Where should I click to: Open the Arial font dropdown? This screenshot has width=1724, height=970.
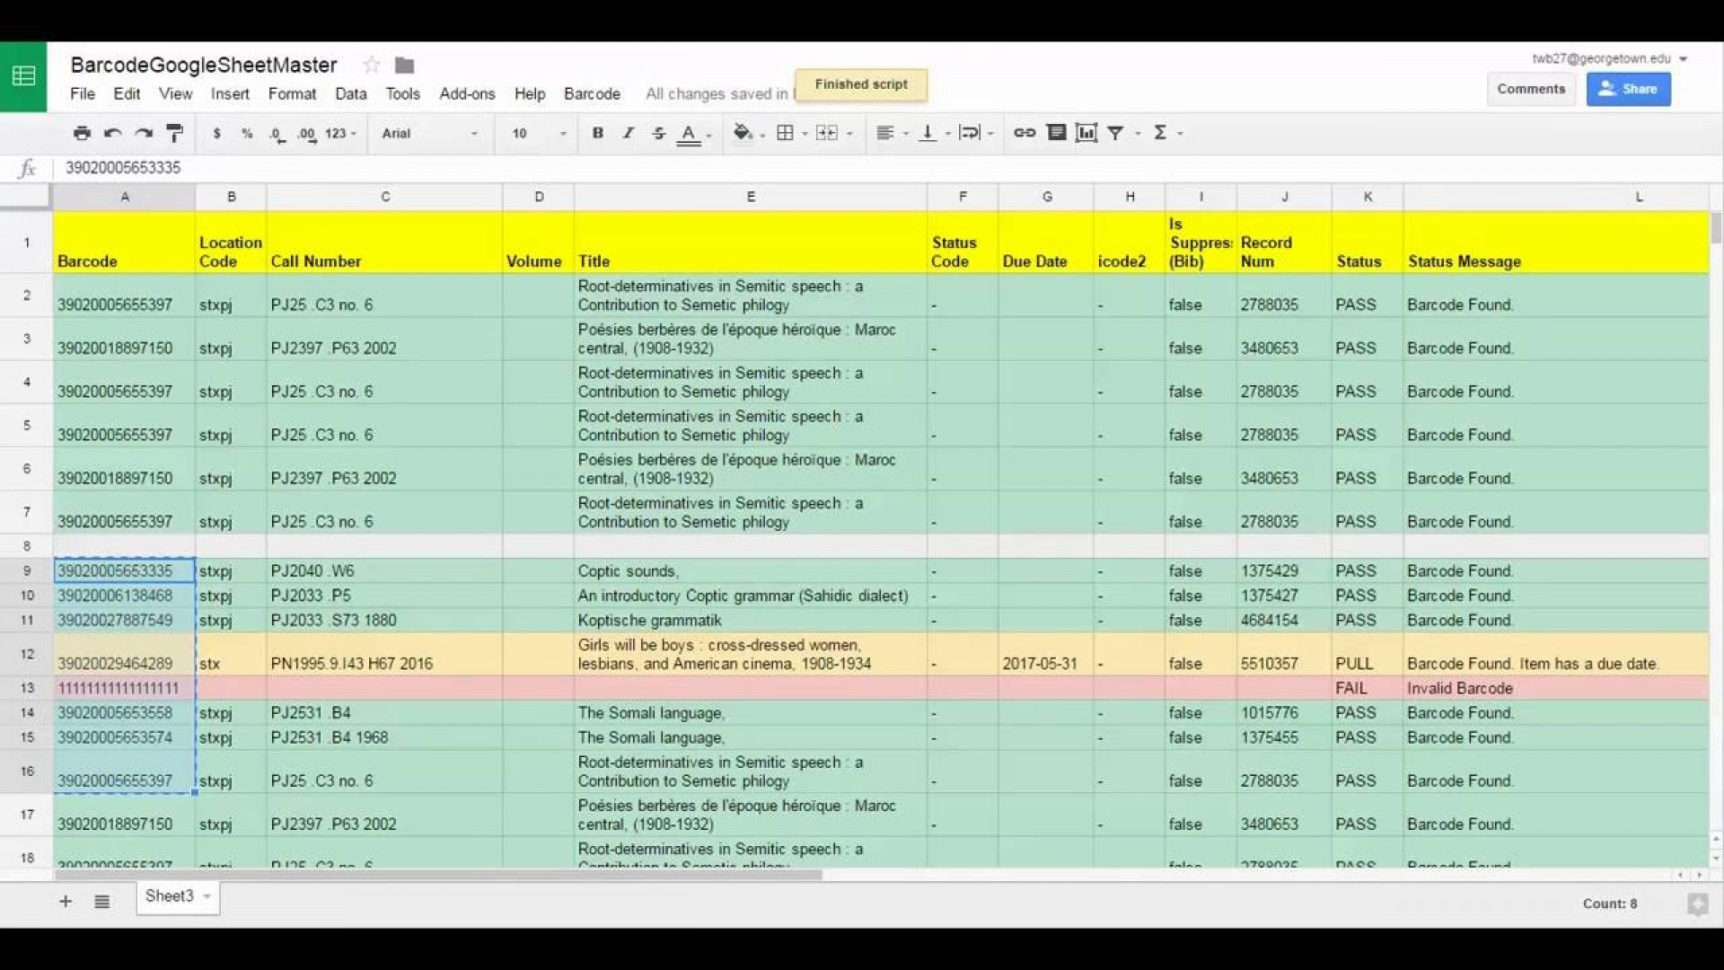429,133
